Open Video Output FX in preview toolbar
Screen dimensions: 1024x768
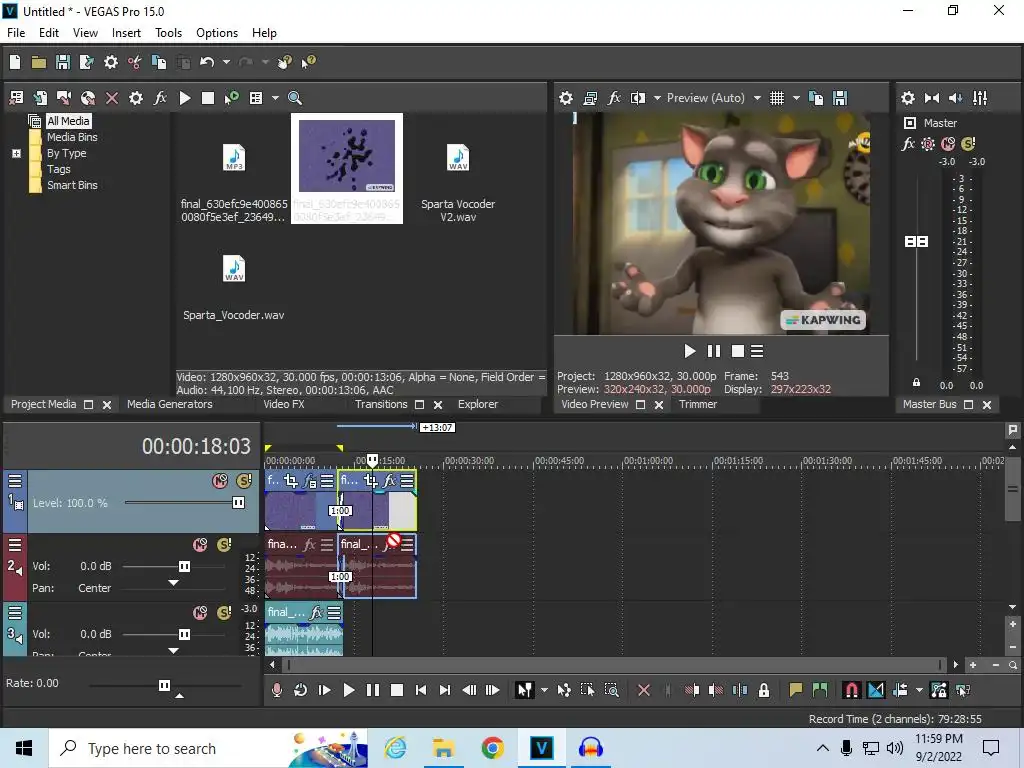(x=614, y=98)
